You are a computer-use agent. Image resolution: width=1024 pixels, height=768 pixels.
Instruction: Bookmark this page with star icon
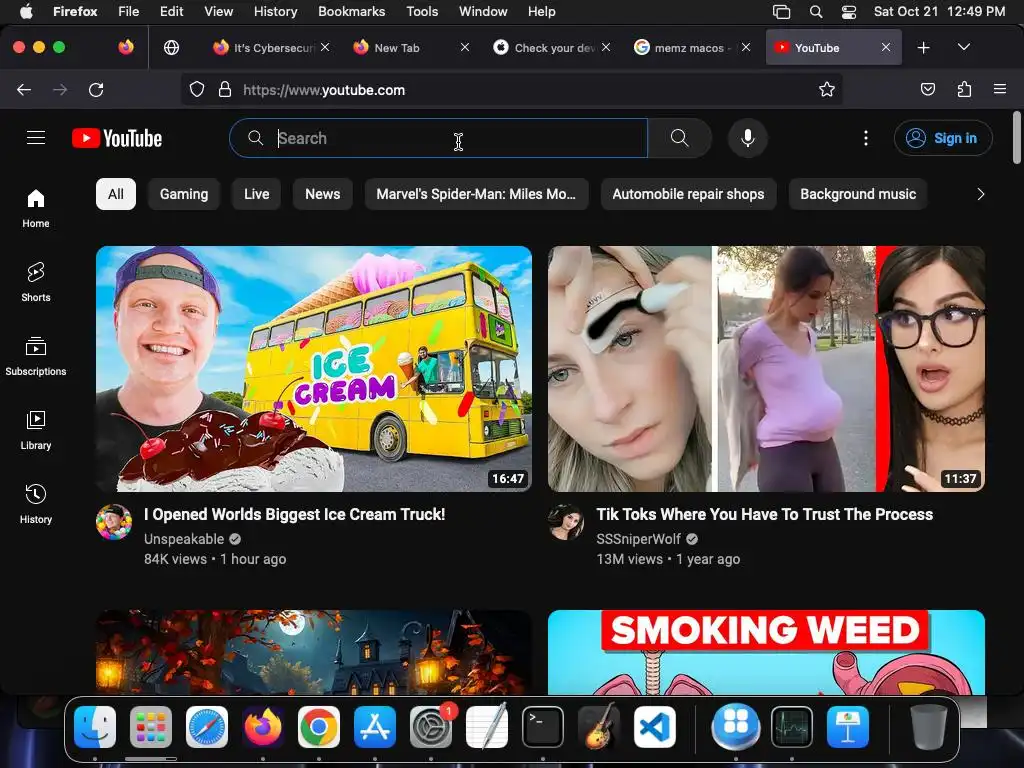click(827, 89)
